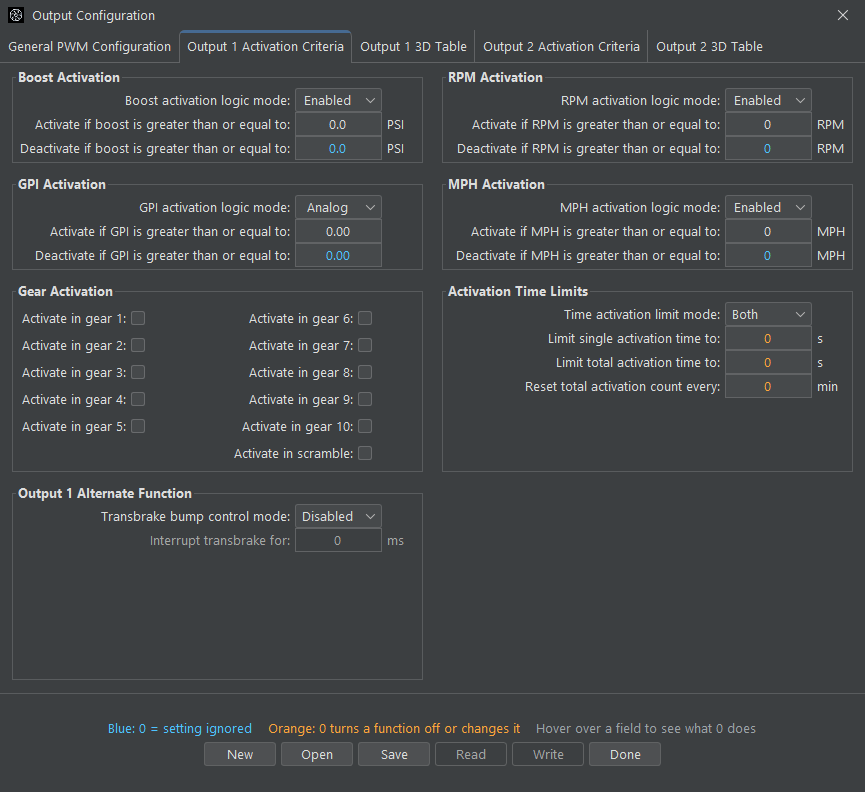
Task: Tick the Activate in gear 3 box
Action: pyautogui.click(x=138, y=372)
